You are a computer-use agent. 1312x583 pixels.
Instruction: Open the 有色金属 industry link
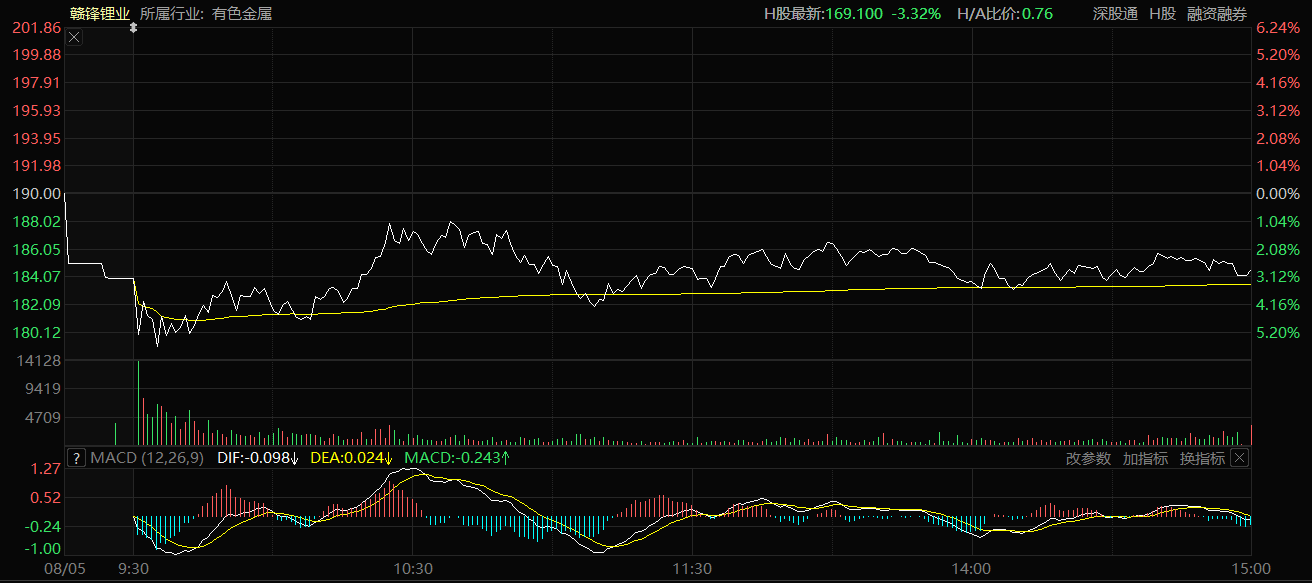(242, 14)
